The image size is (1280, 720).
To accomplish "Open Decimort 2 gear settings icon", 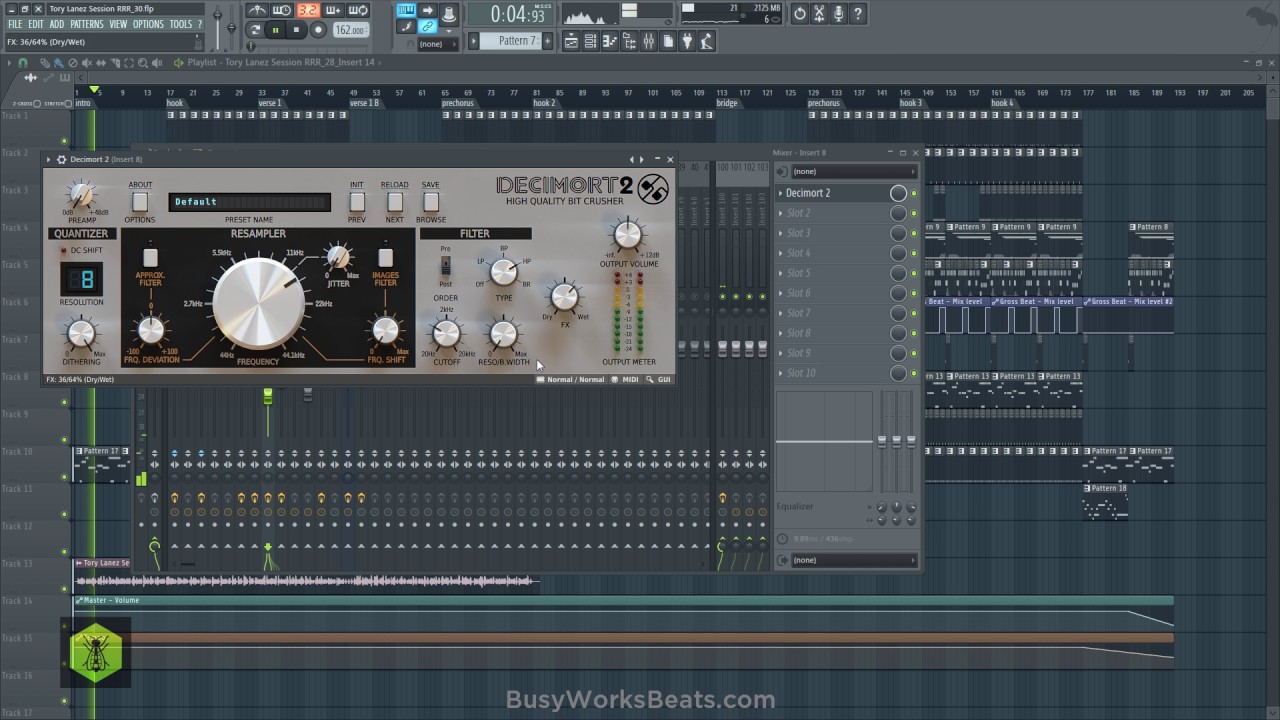I will click(x=61, y=159).
